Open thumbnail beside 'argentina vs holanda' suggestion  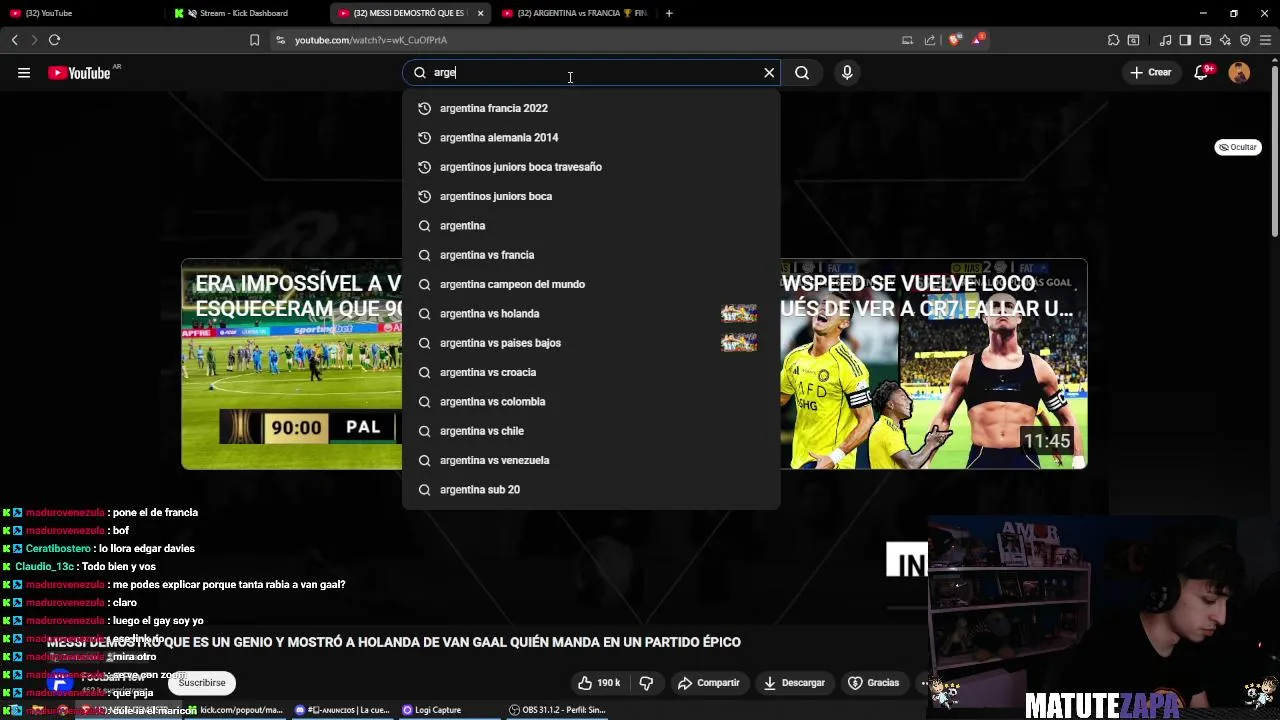[x=739, y=314]
